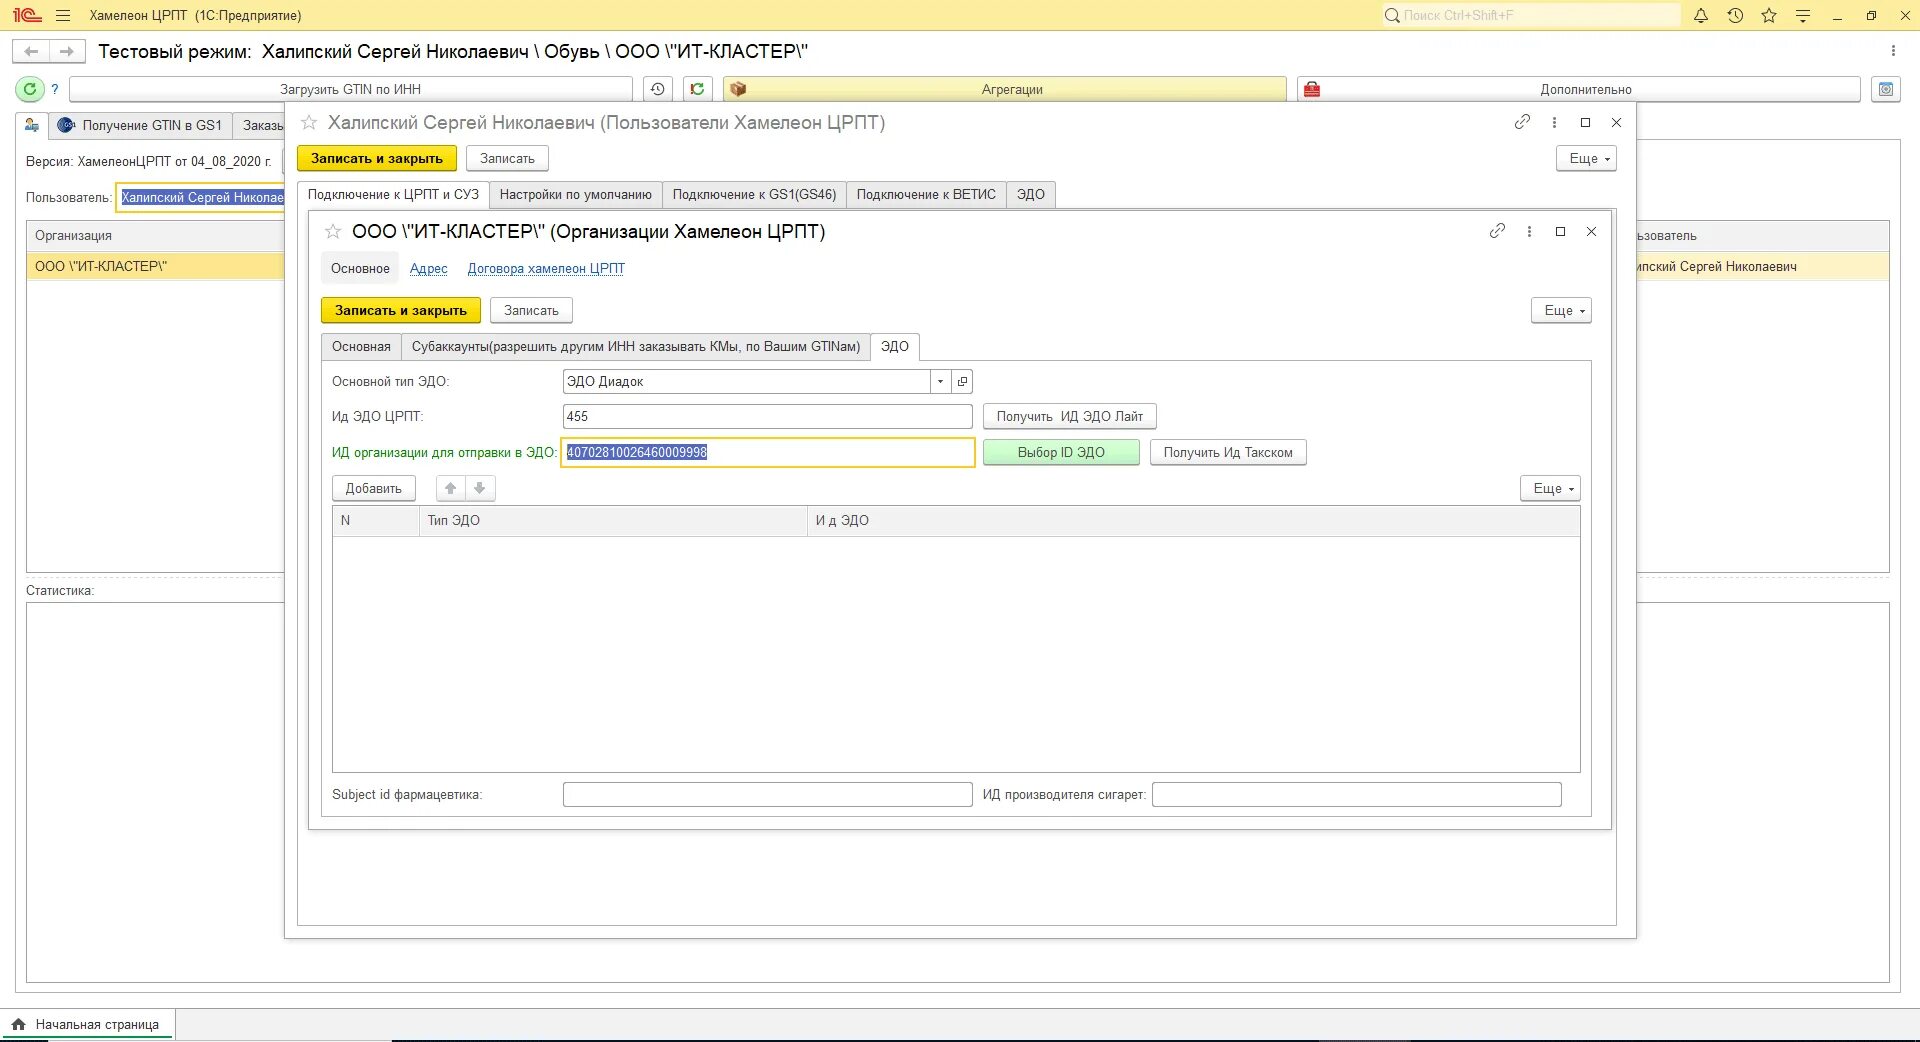Click the home icon for Начальная страница
This screenshot has width=1920, height=1042.
click(x=18, y=1024)
